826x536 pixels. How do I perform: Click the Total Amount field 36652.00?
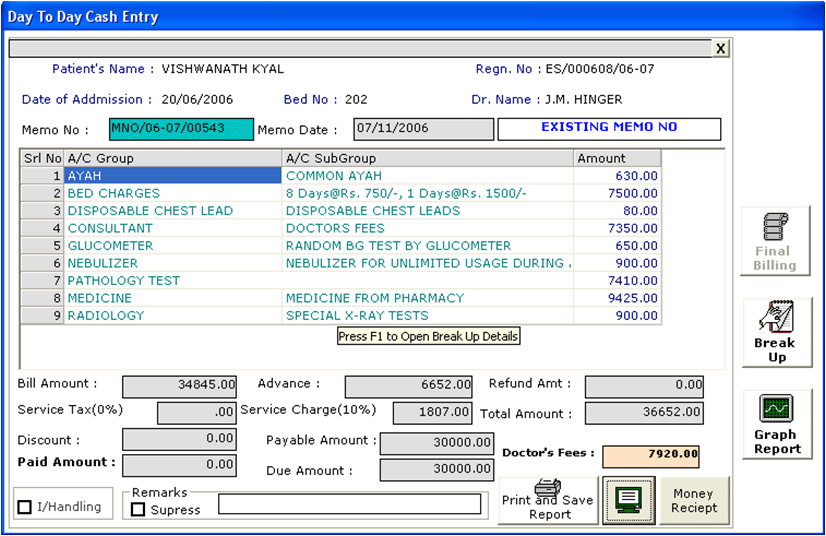[644, 413]
